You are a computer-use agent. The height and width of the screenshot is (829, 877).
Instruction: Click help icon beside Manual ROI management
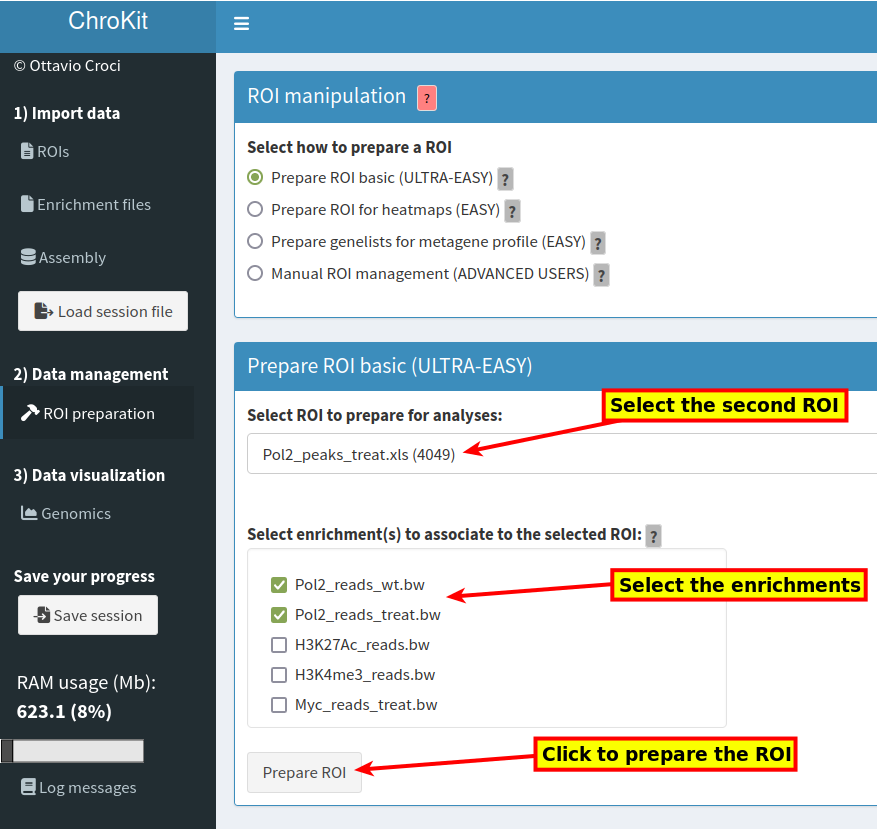(601, 275)
